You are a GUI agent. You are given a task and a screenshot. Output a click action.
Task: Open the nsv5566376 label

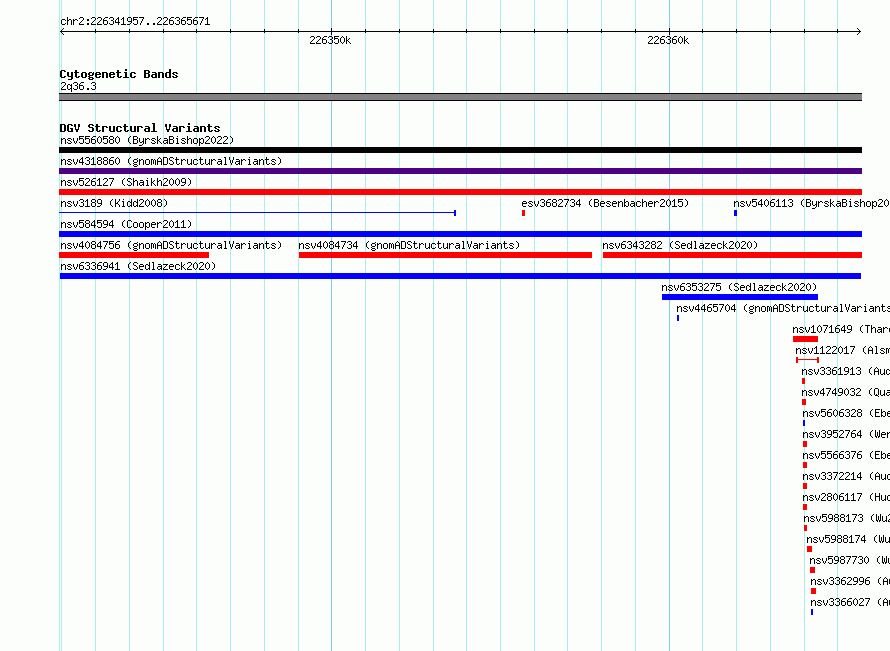click(846, 455)
